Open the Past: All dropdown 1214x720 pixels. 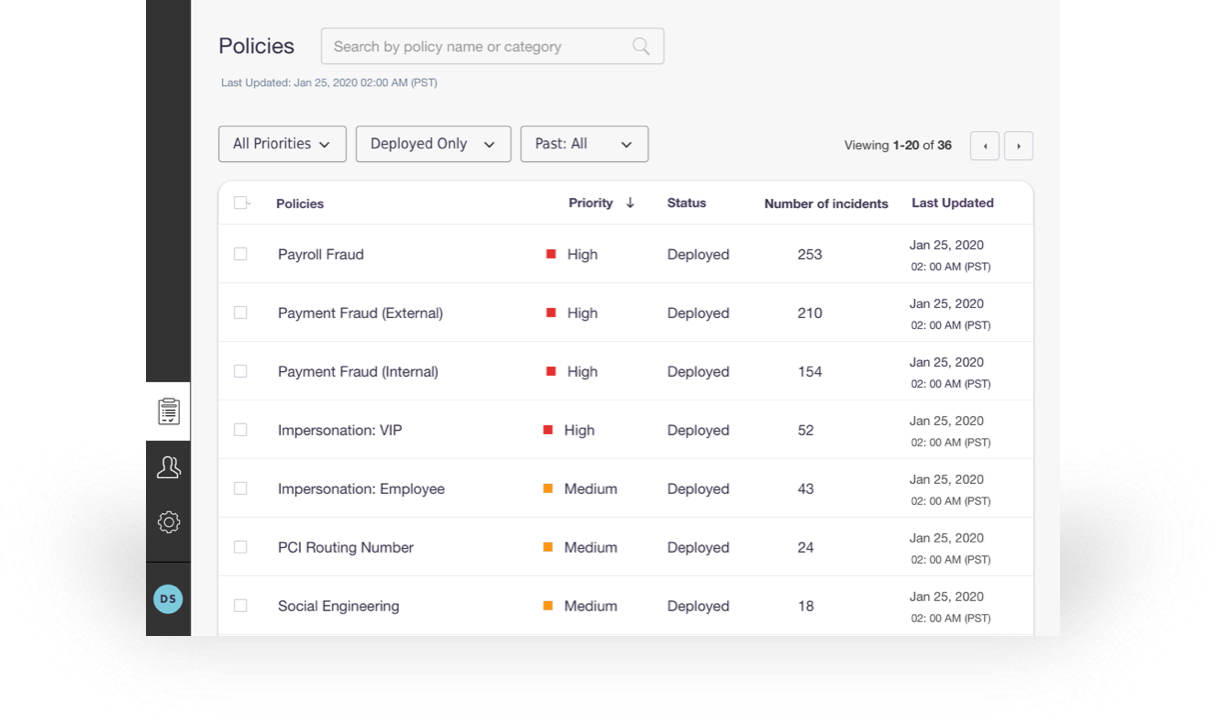click(x=584, y=144)
